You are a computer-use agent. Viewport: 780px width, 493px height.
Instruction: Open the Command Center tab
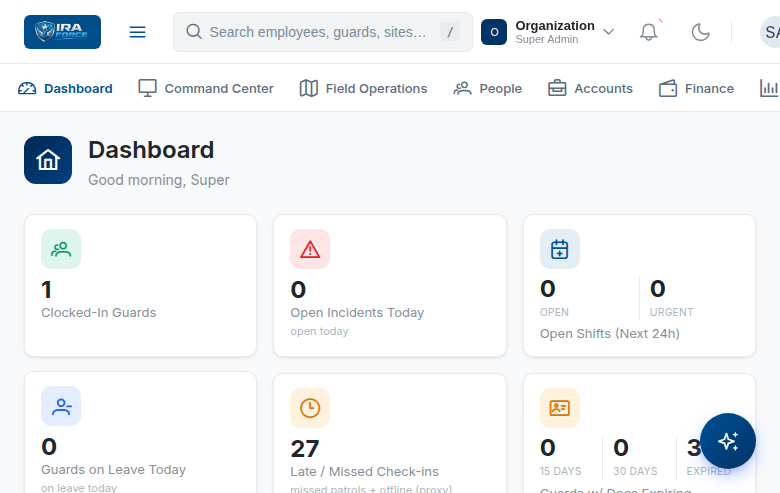206,88
